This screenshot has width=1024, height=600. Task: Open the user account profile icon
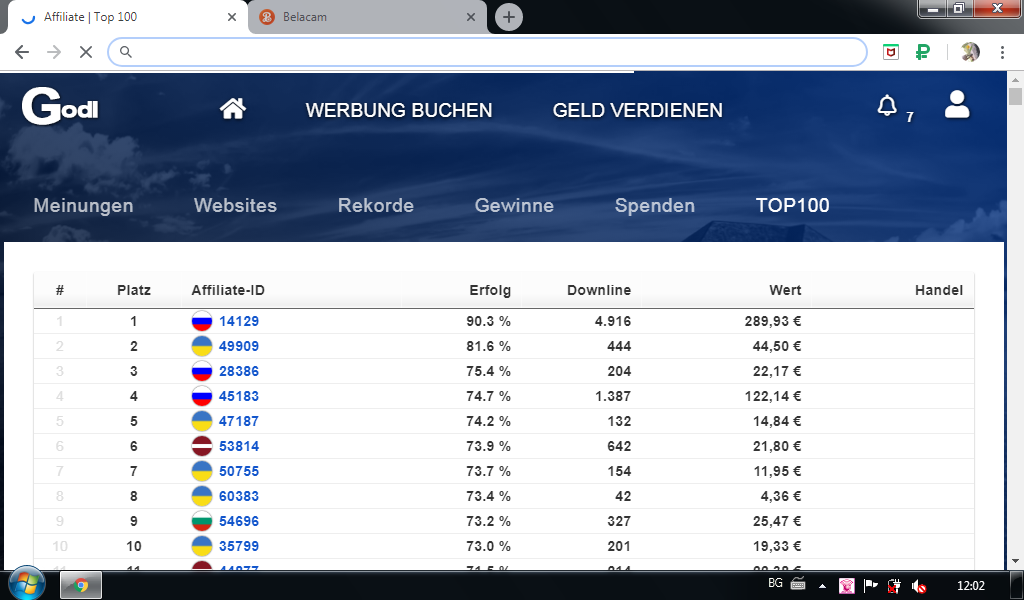point(957,105)
